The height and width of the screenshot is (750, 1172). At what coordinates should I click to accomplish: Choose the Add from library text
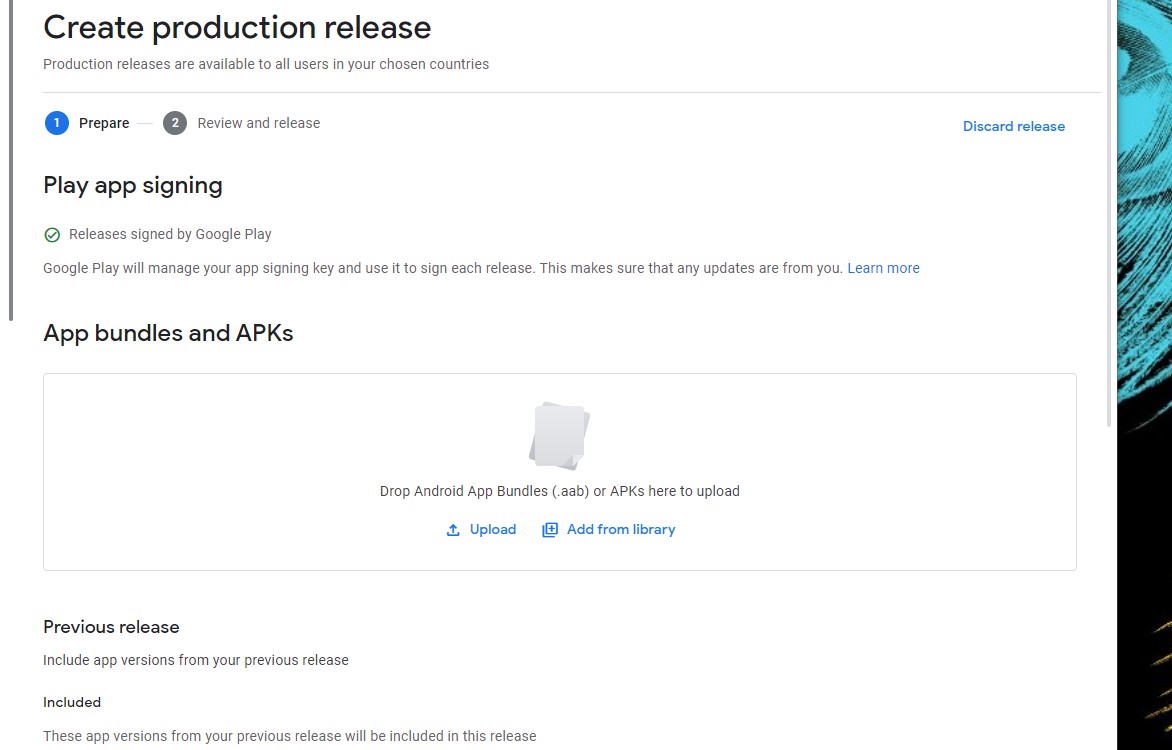621,529
